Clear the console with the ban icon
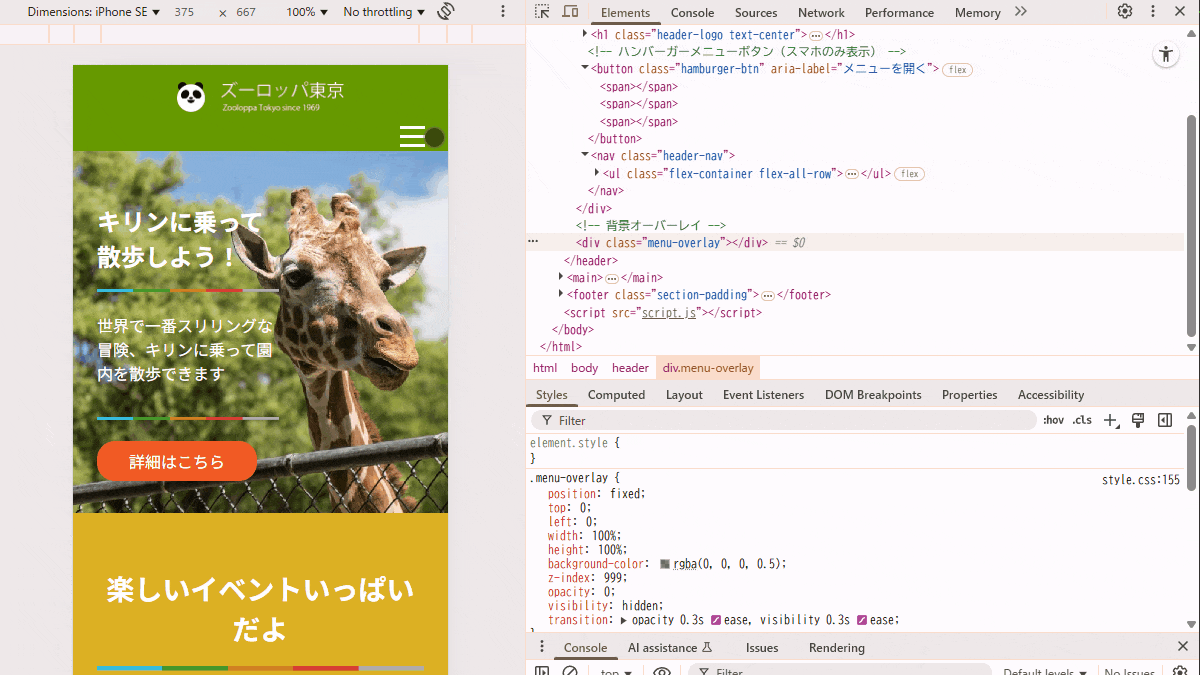Image resolution: width=1200 pixels, height=675 pixels. (x=570, y=672)
